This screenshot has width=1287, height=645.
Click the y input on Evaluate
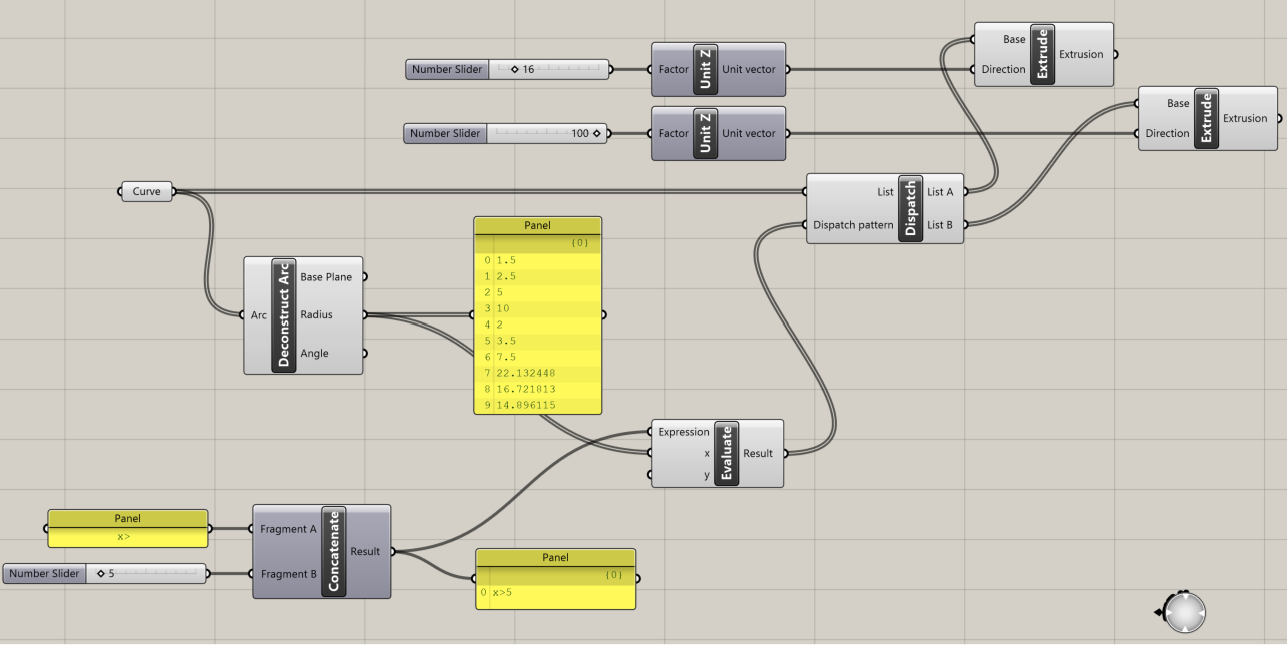[x=707, y=475]
